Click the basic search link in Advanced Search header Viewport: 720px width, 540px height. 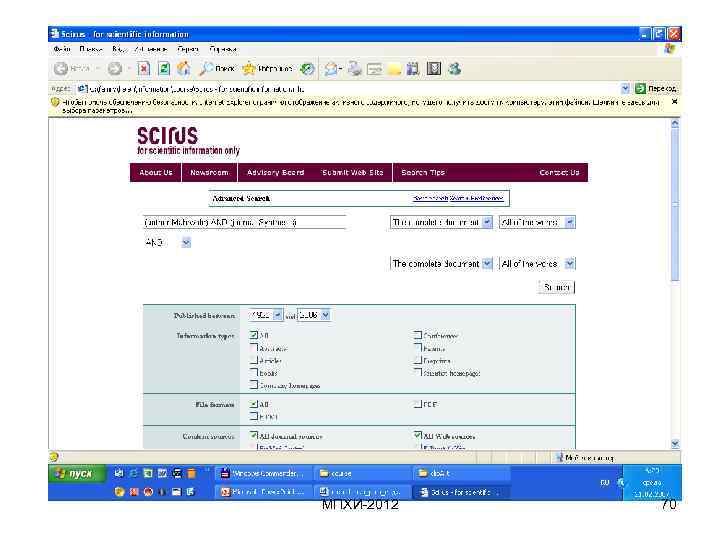coord(430,198)
